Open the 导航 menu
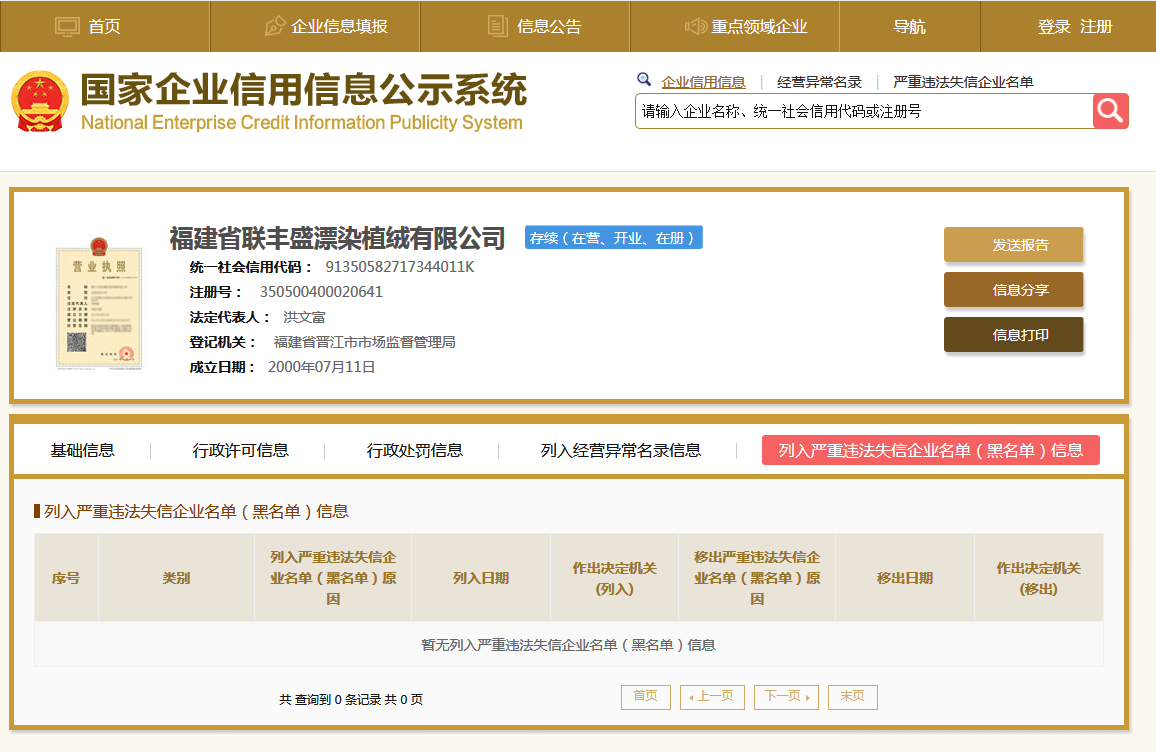1156x752 pixels. tap(909, 27)
